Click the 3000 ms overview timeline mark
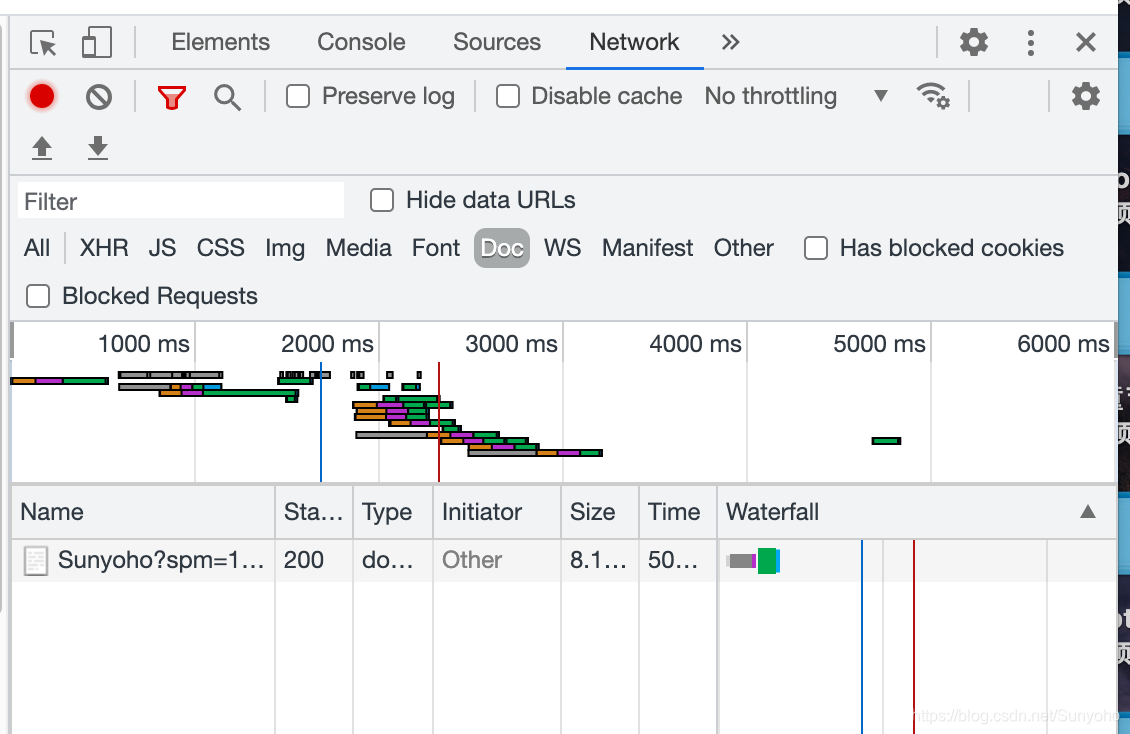 click(511, 344)
